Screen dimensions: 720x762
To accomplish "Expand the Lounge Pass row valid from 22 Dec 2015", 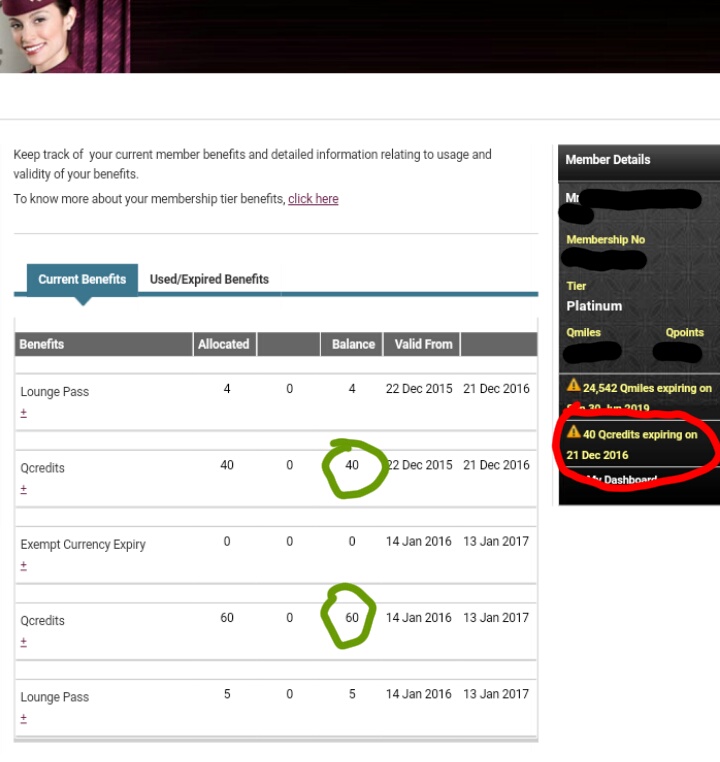I will click(23, 413).
